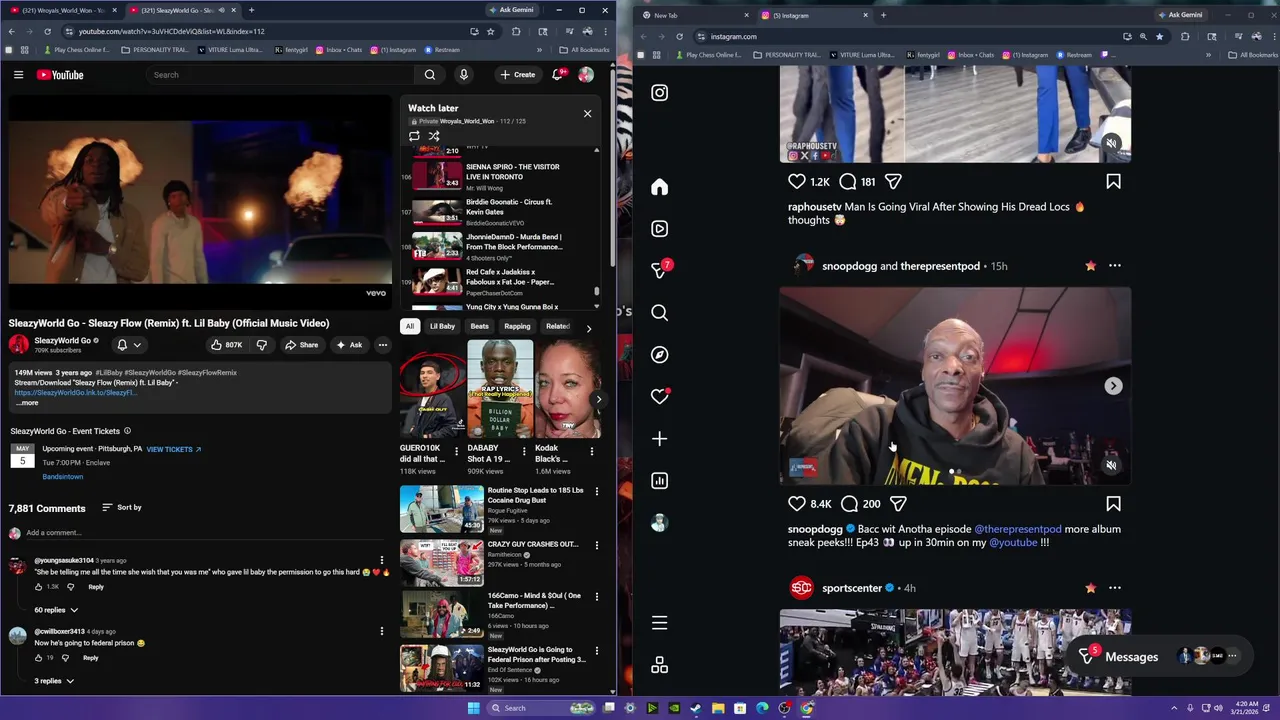
Task: Expand video description with ...more
Action: [27, 403]
